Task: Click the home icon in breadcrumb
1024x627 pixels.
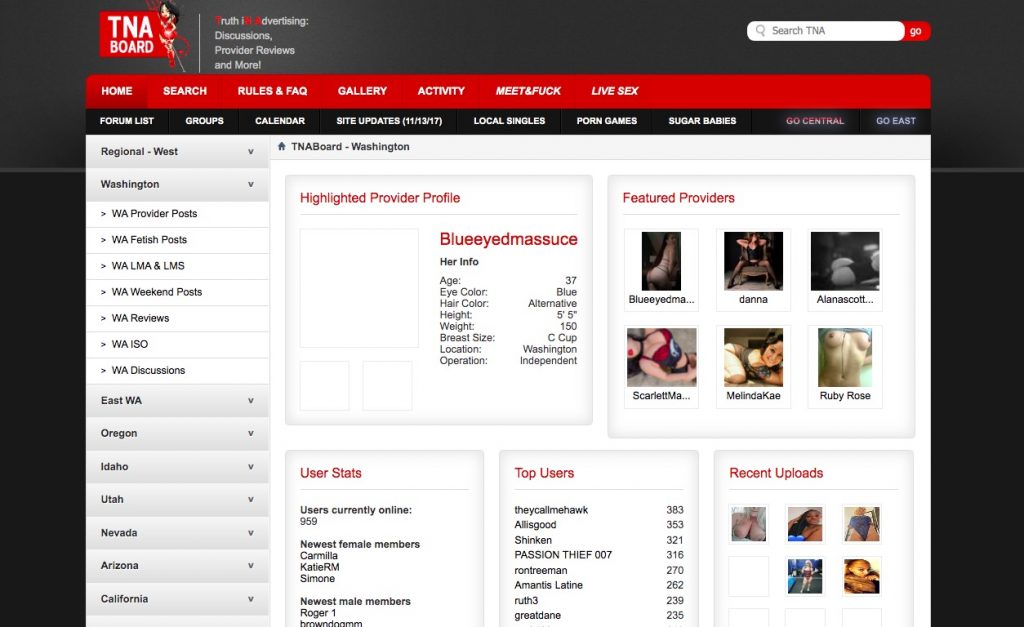Action: tap(281, 146)
